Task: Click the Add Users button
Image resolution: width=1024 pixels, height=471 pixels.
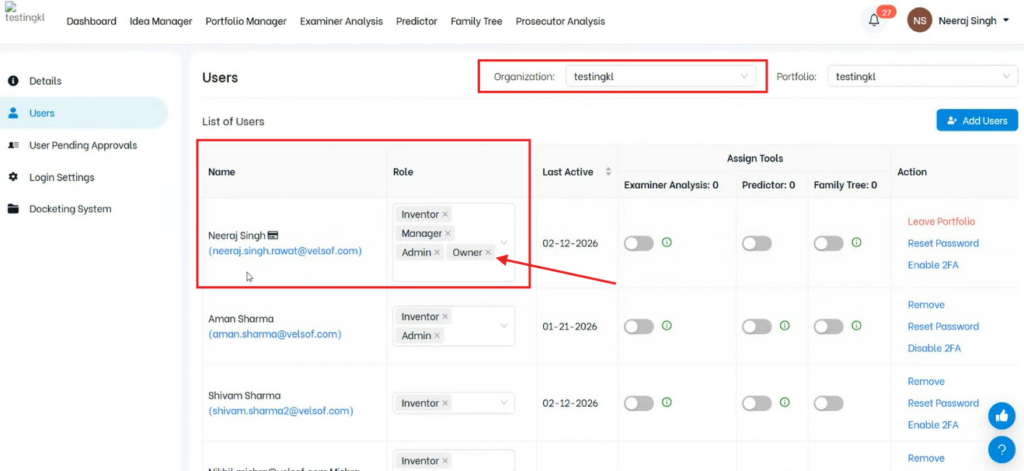Action: [976, 120]
